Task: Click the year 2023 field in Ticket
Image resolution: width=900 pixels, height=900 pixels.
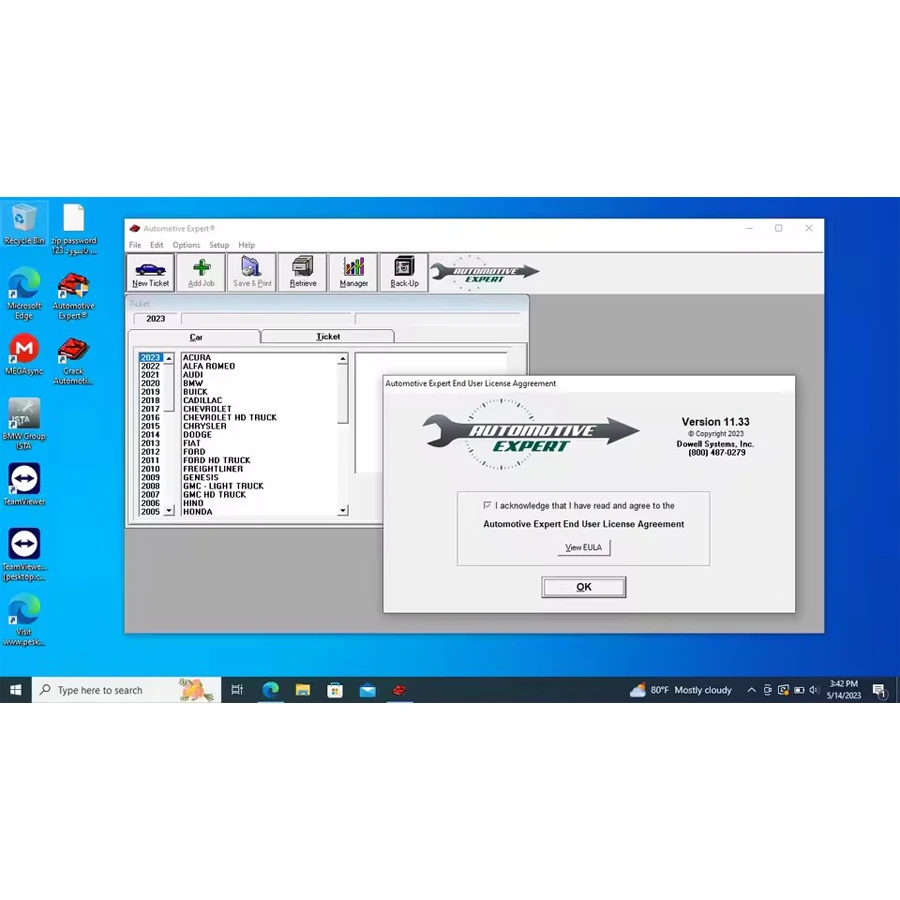Action: 156,319
